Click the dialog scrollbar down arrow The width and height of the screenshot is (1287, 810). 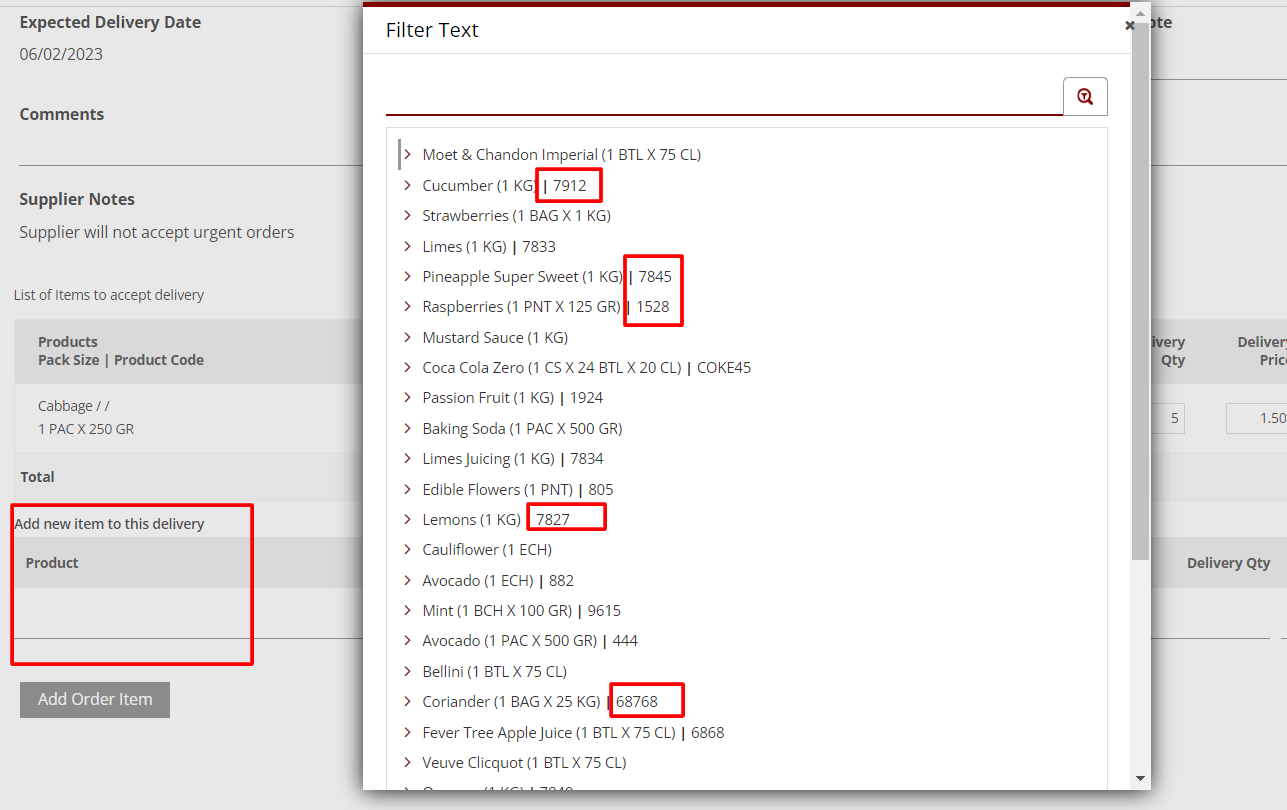tap(1140, 778)
